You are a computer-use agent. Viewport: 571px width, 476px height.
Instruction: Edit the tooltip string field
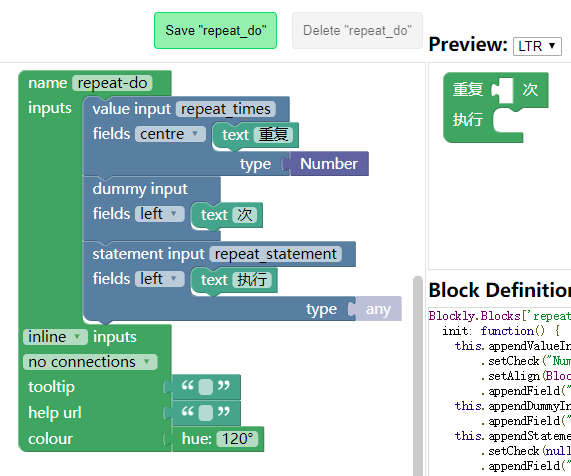(x=205, y=387)
